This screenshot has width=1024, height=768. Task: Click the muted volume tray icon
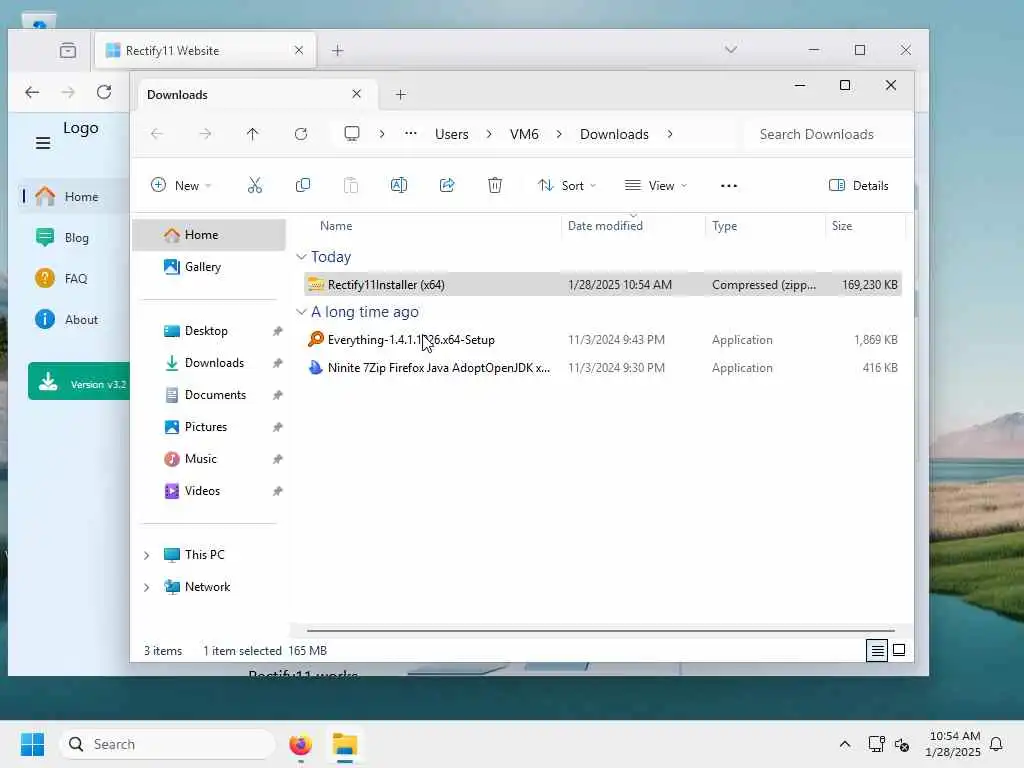(903, 744)
